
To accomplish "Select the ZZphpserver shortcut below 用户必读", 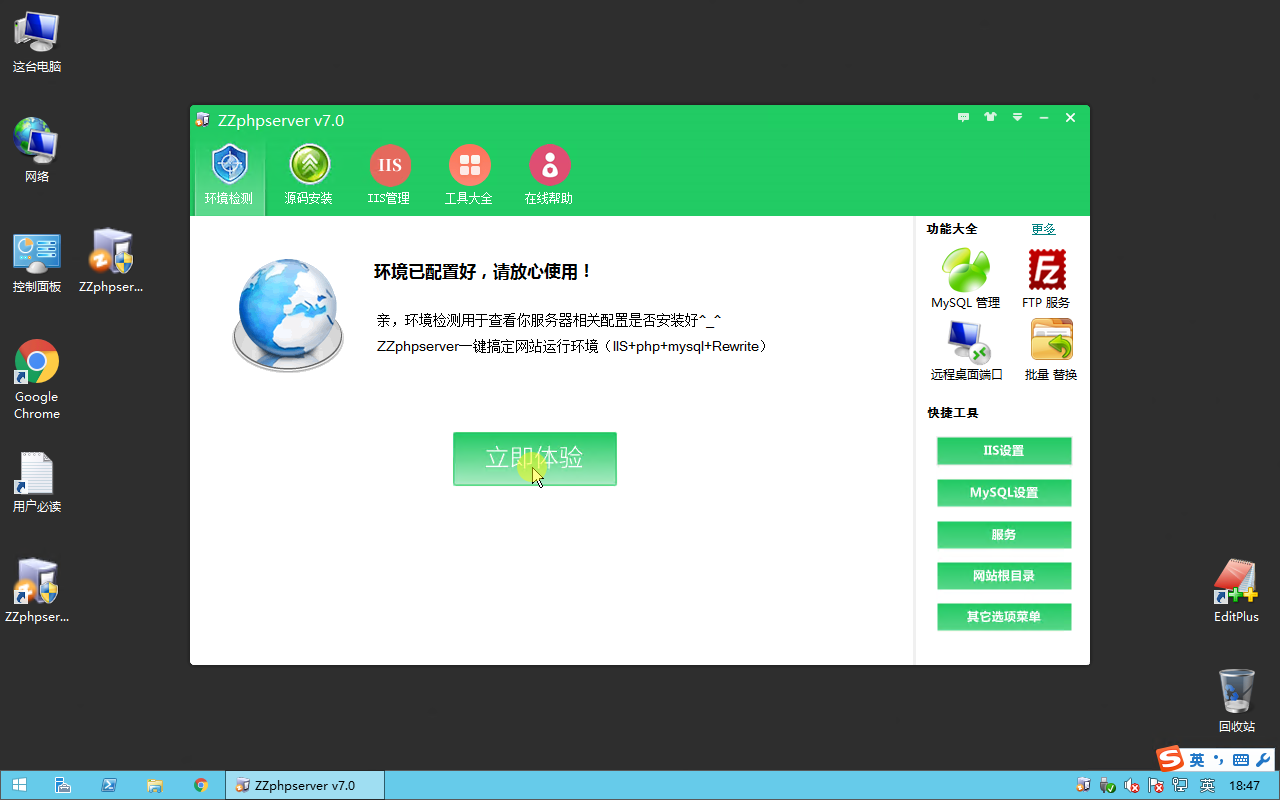I will click(x=37, y=591).
